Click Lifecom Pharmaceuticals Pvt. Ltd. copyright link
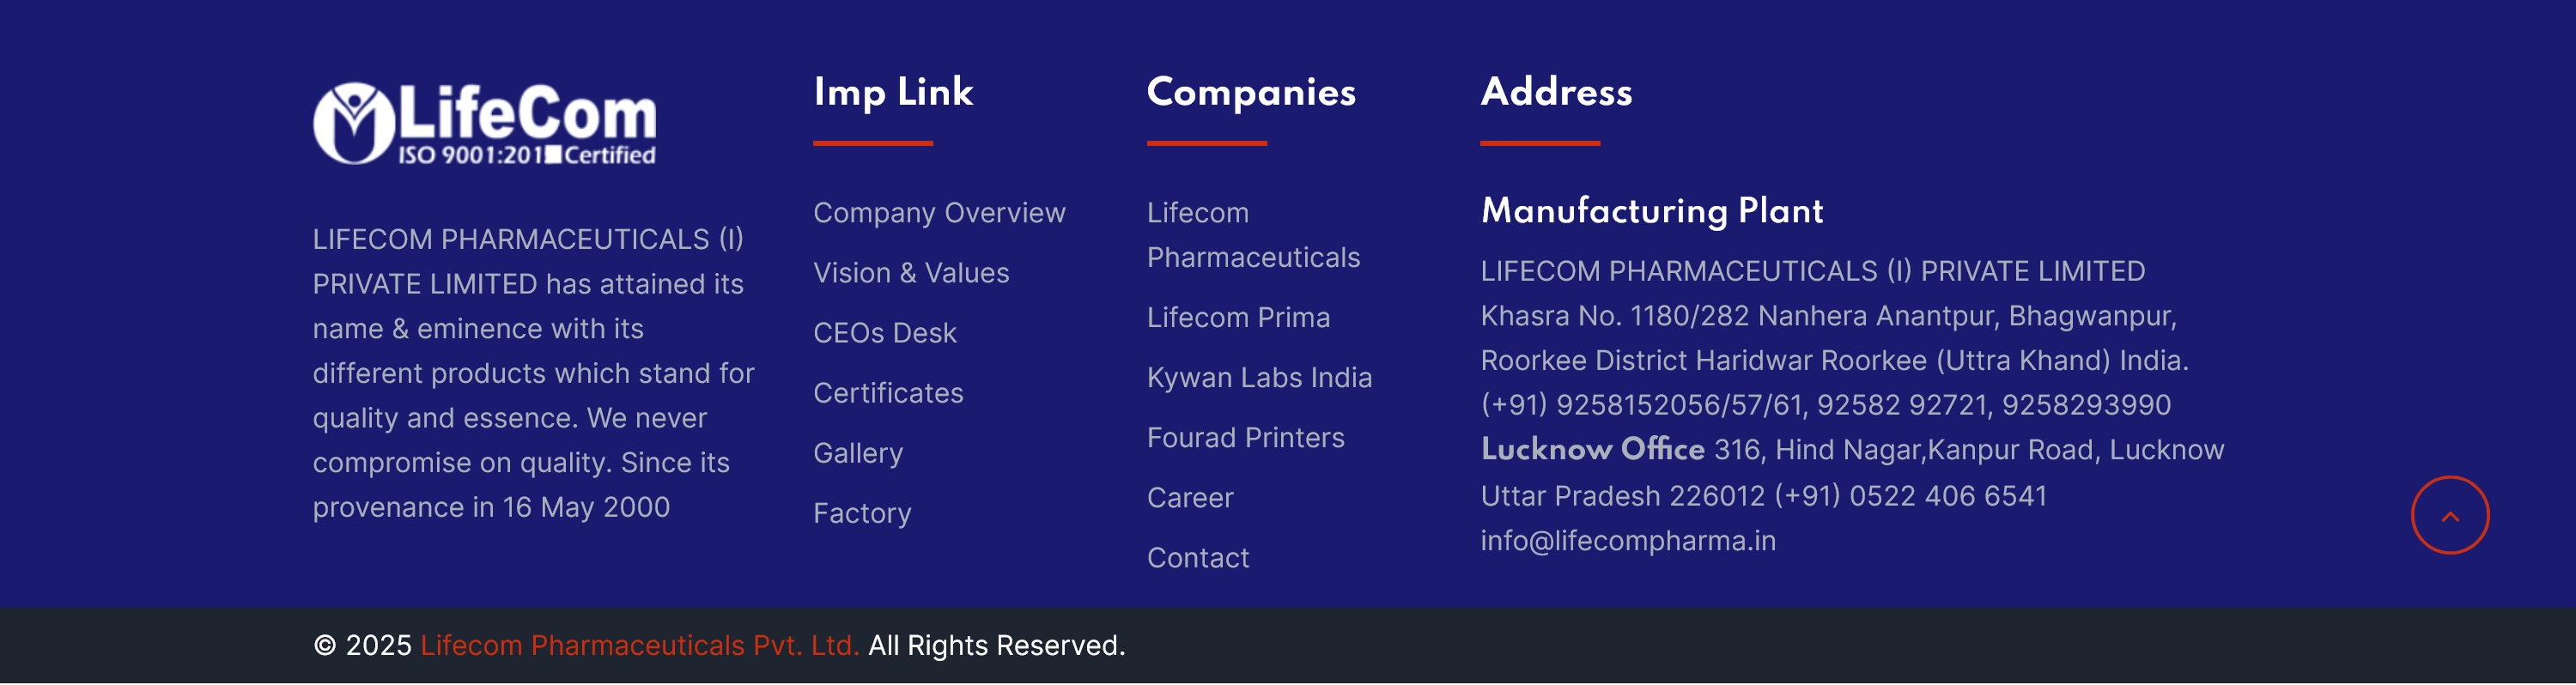The width and height of the screenshot is (2576, 685). (639, 646)
